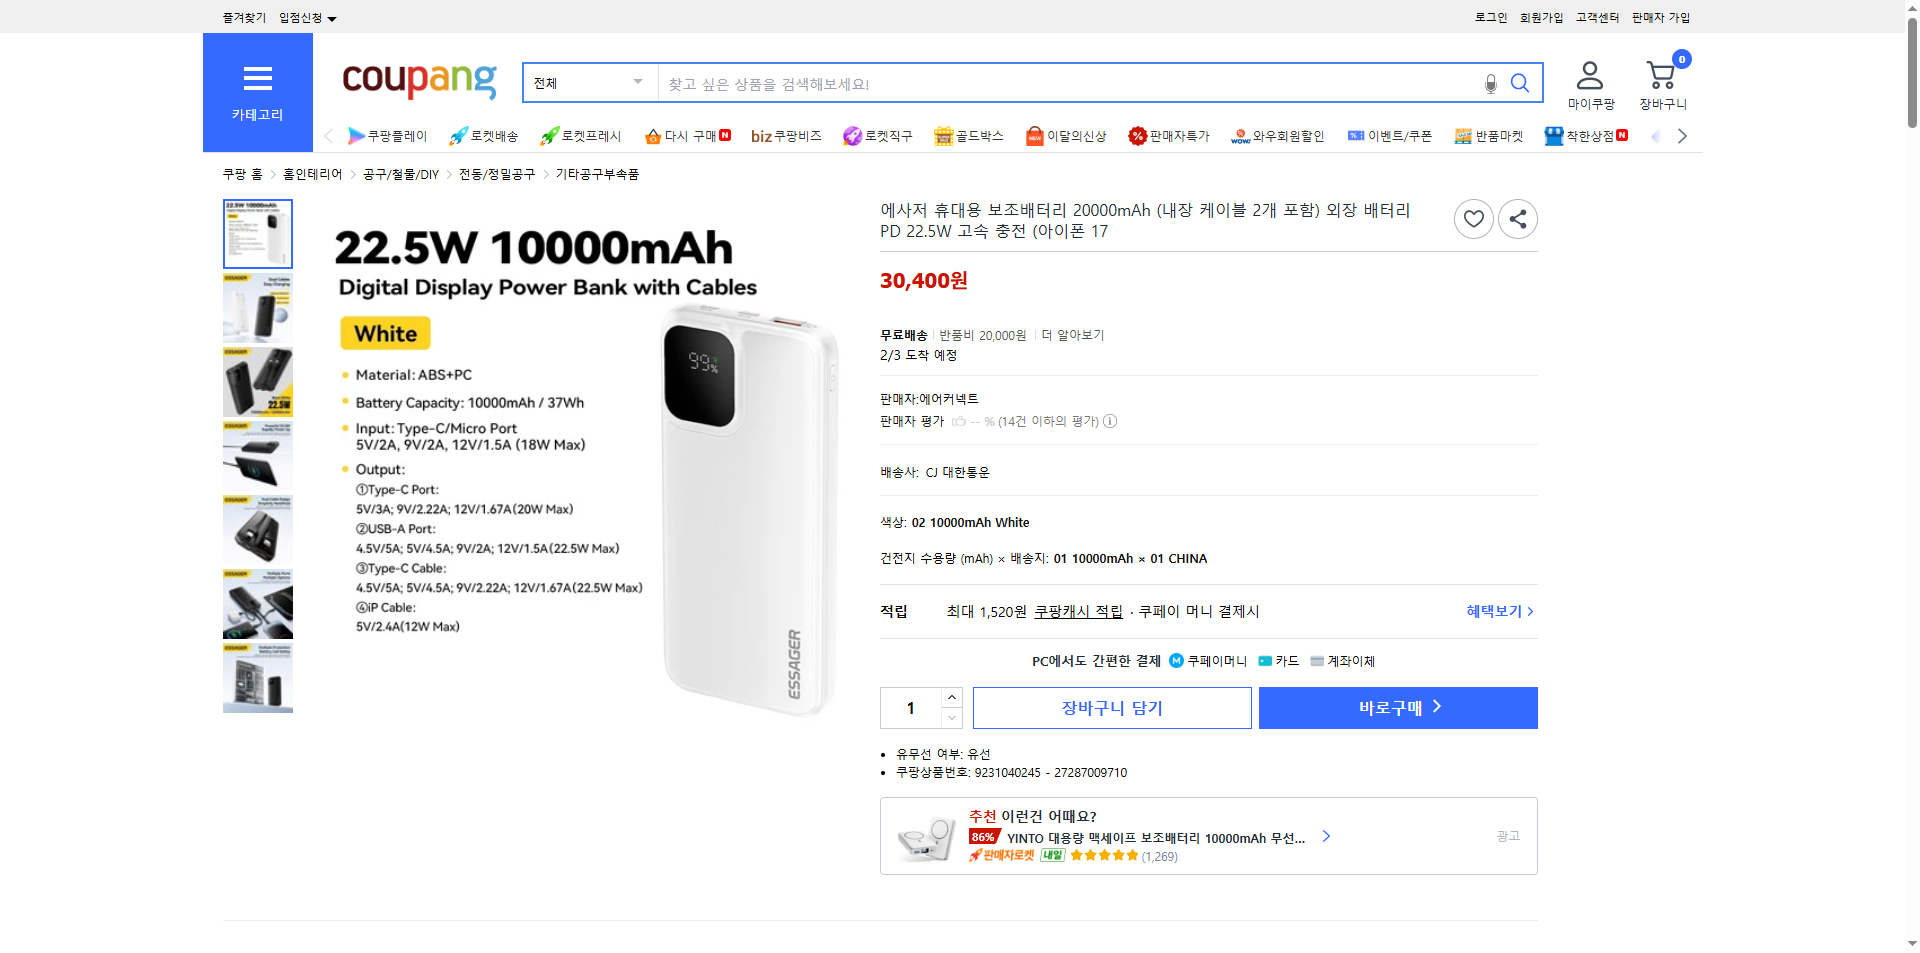
Task: Increase quantity with the up stepper arrow
Action: [x=951, y=698]
